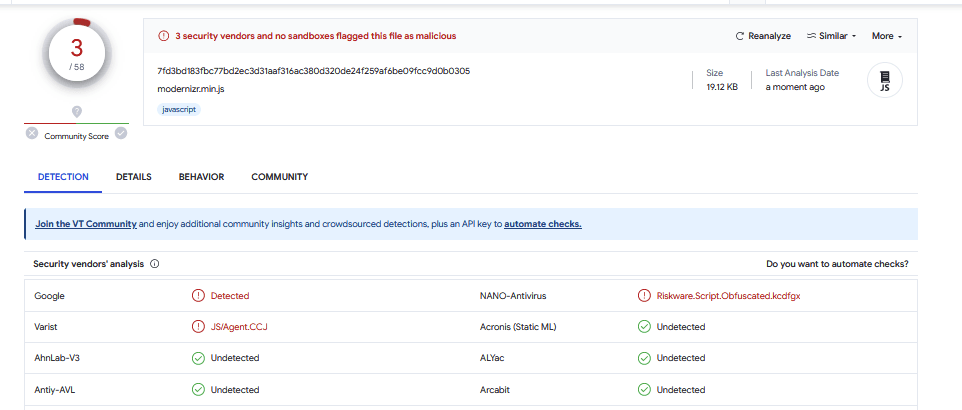
Task: Click Google's Detected warning icon
Action: coord(198,296)
